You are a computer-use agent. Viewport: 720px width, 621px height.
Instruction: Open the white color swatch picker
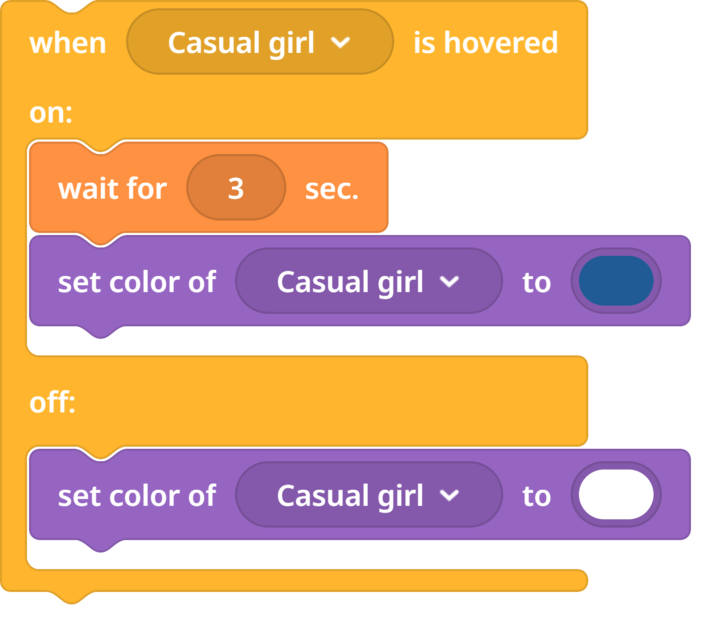[x=616, y=496]
